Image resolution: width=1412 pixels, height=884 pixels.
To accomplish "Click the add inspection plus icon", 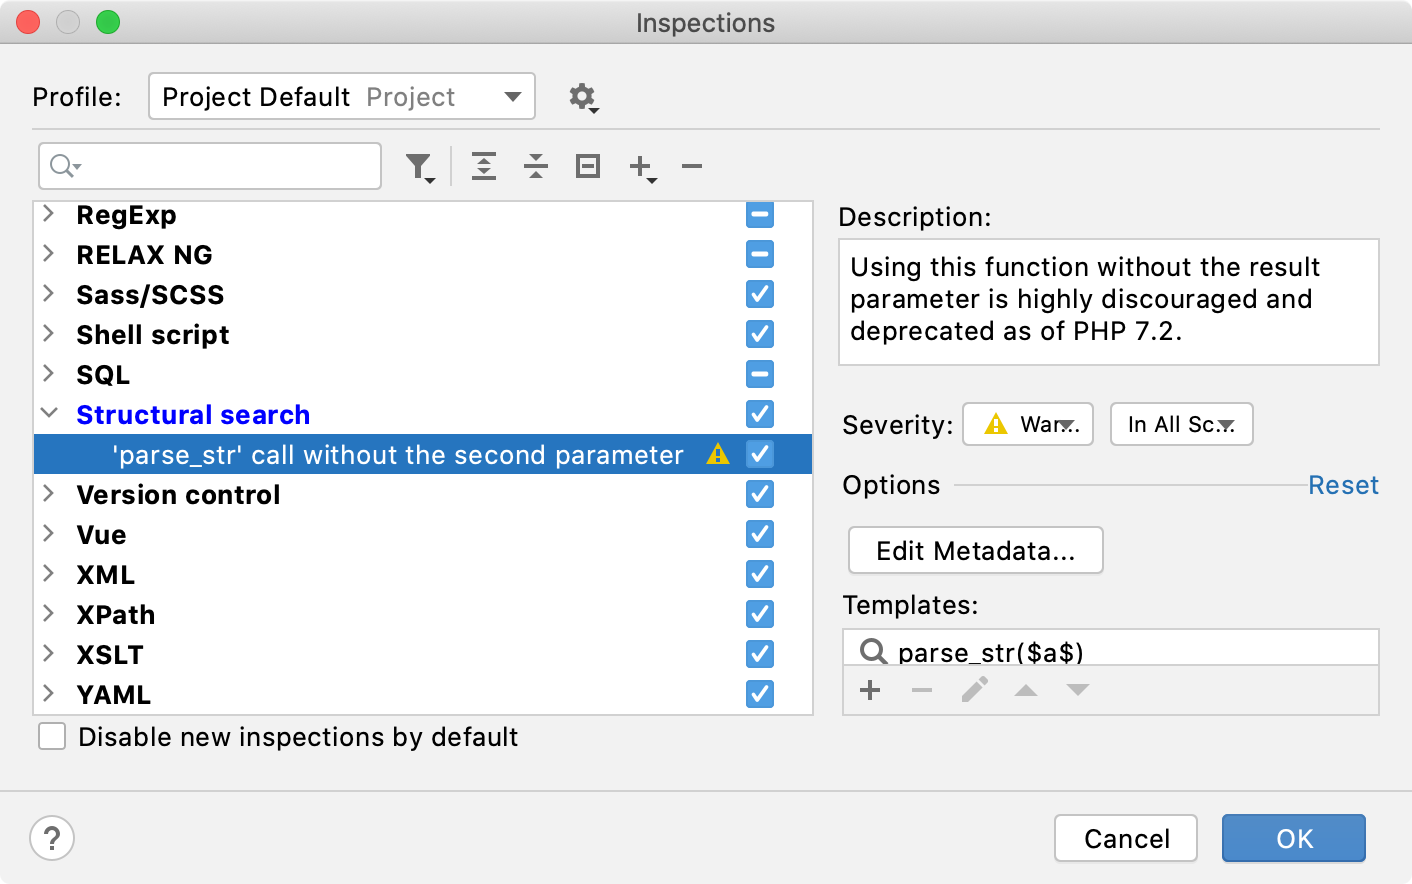I will click(x=642, y=167).
